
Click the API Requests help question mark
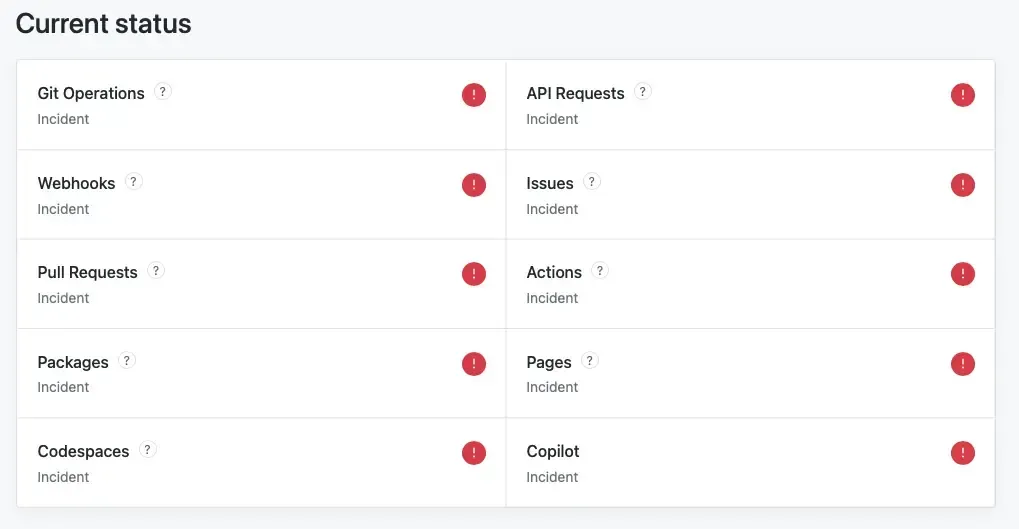[643, 91]
